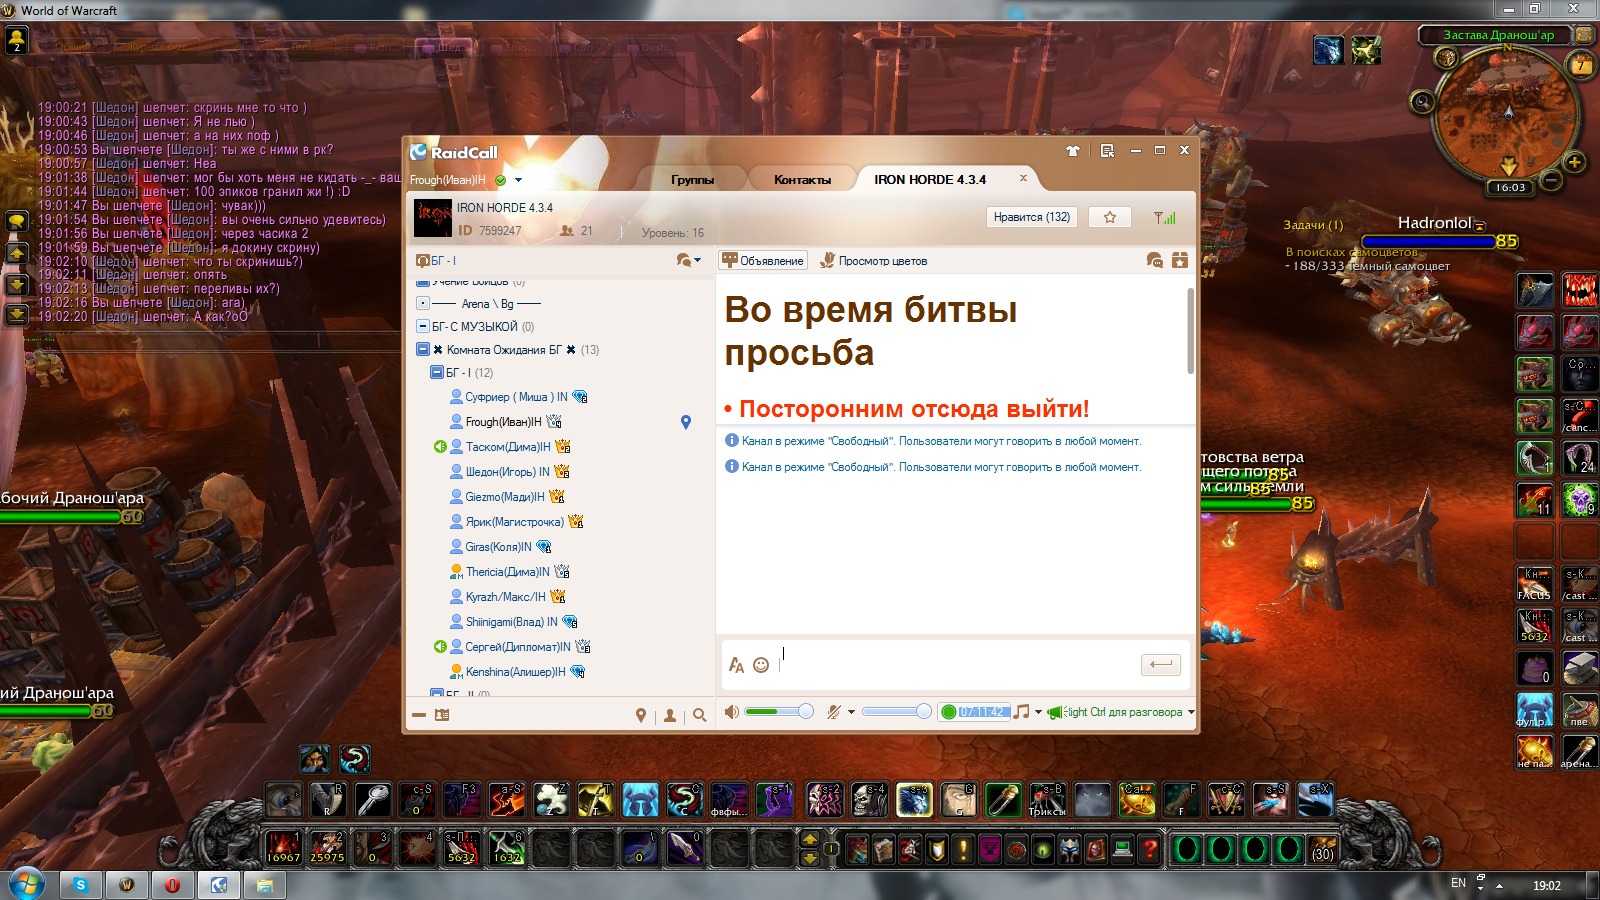The height and width of the screenshot is (900, 1600).
Task: Open the Просмотр цветов tab
Action: 874,261
